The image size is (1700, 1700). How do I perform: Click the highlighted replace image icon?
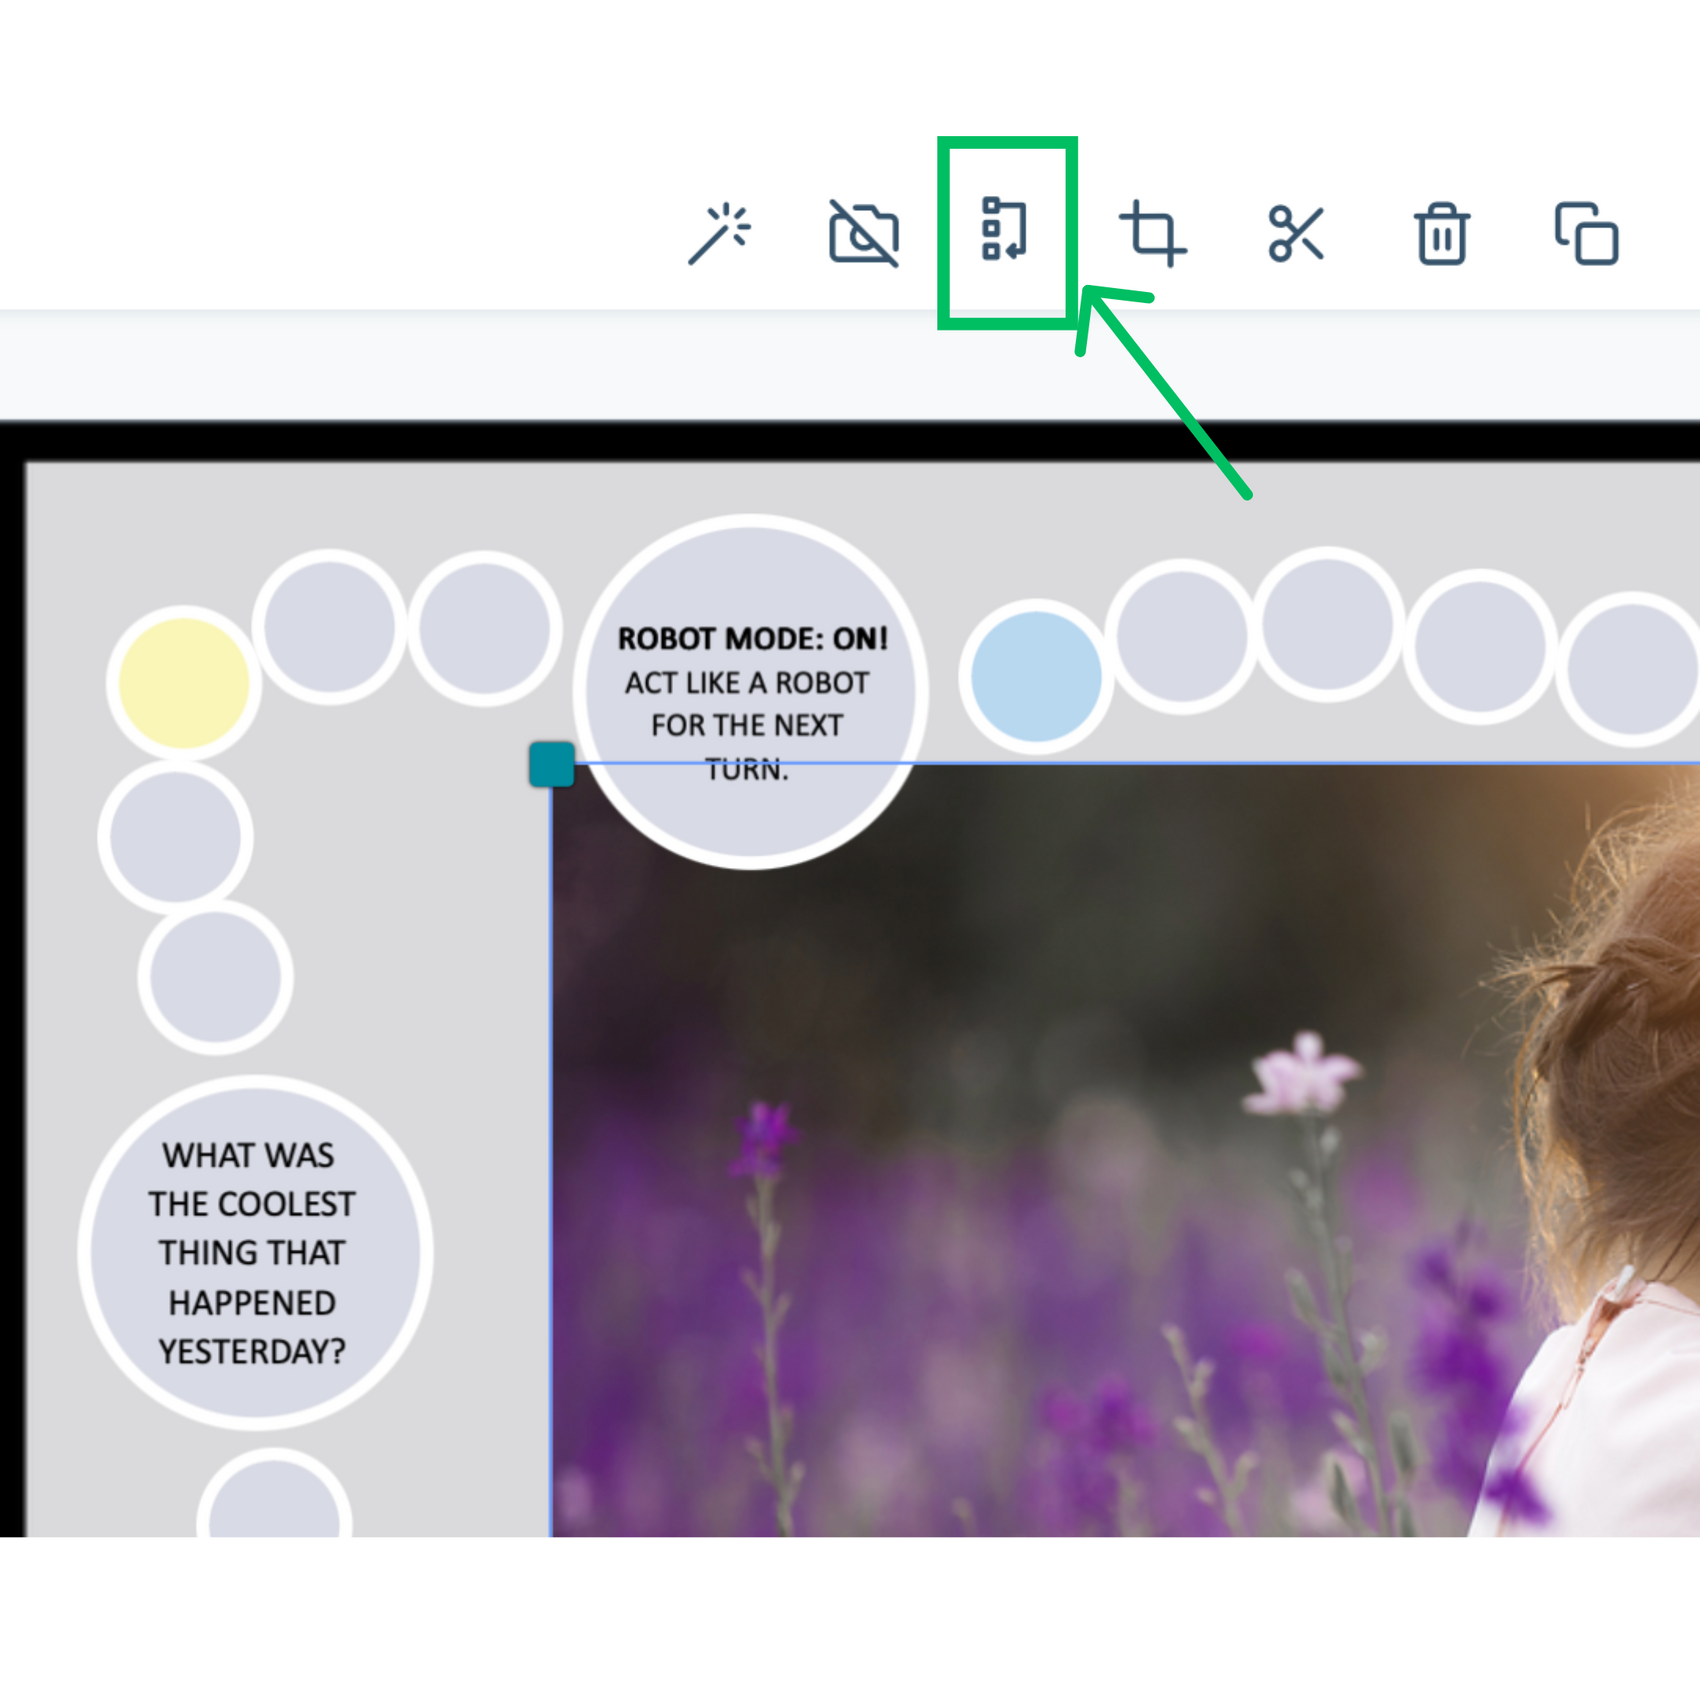[x=1005, y=229]
